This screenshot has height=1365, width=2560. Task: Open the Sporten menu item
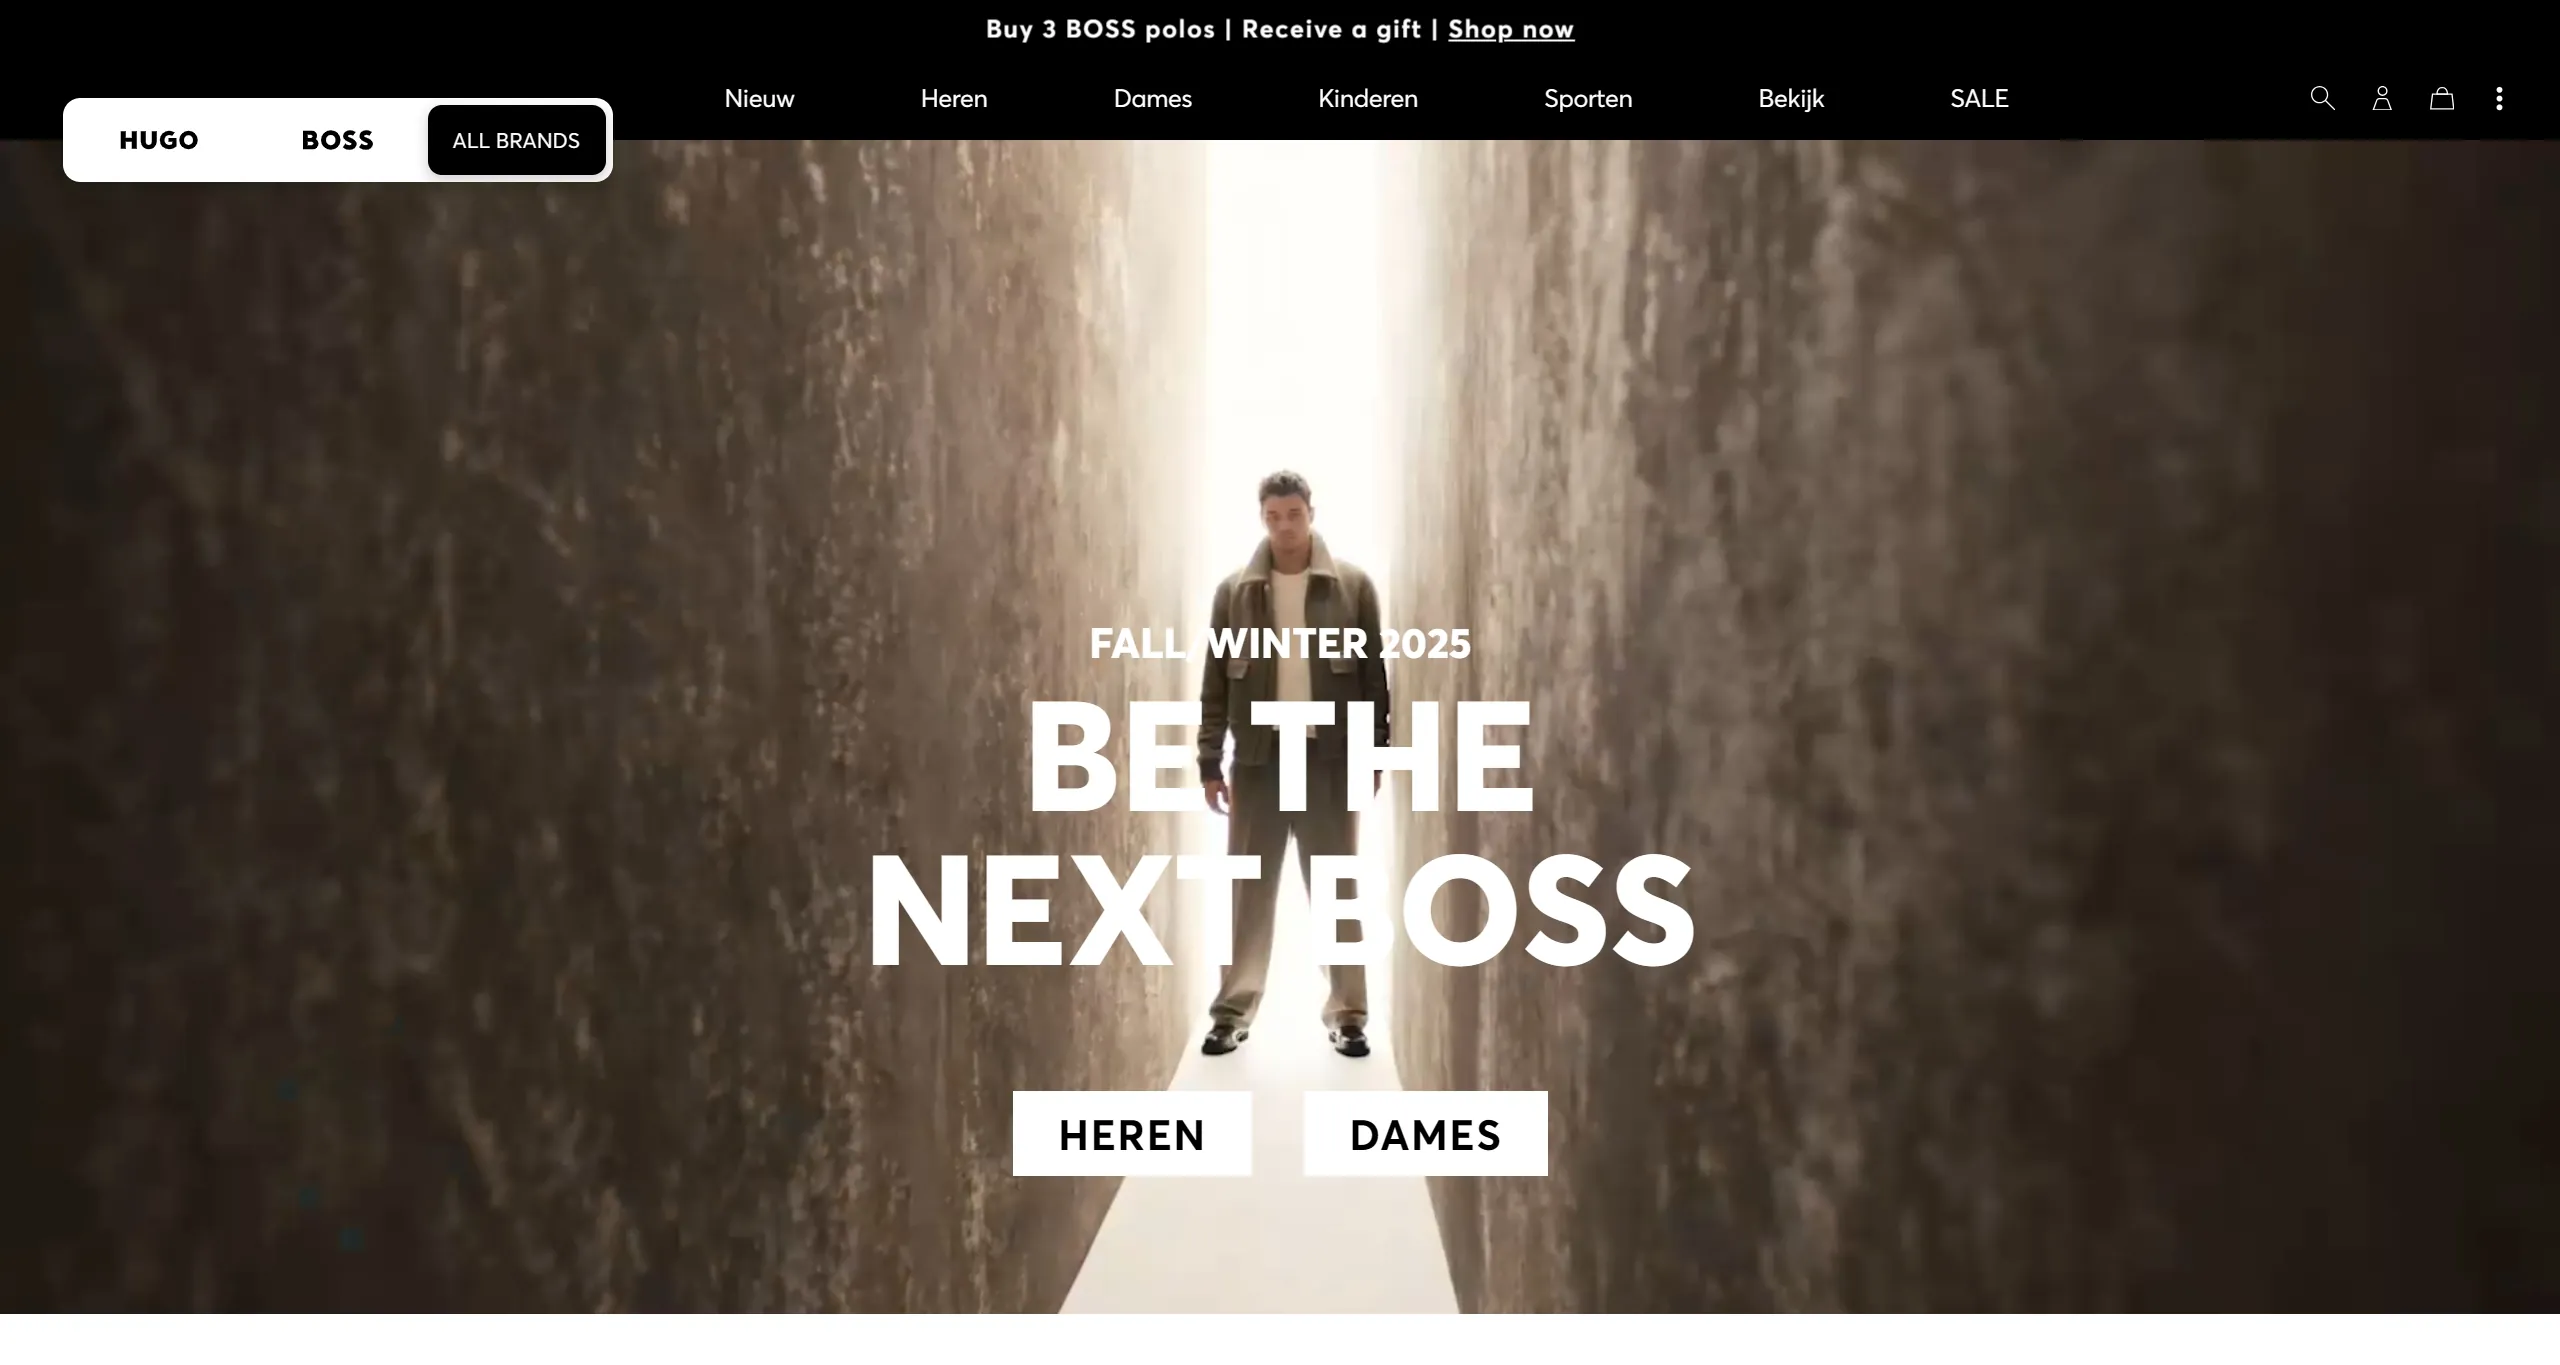(1588, 98)
